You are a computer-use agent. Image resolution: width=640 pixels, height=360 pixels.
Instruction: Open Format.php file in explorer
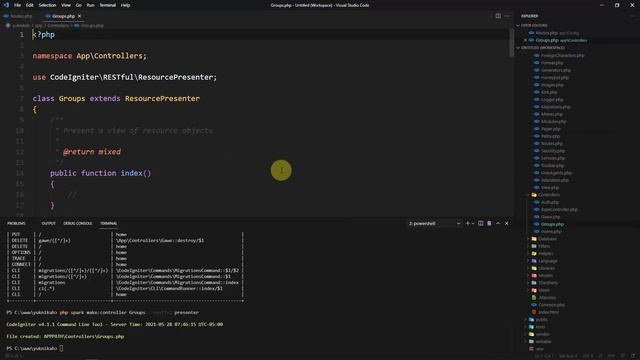pos(552,63)
